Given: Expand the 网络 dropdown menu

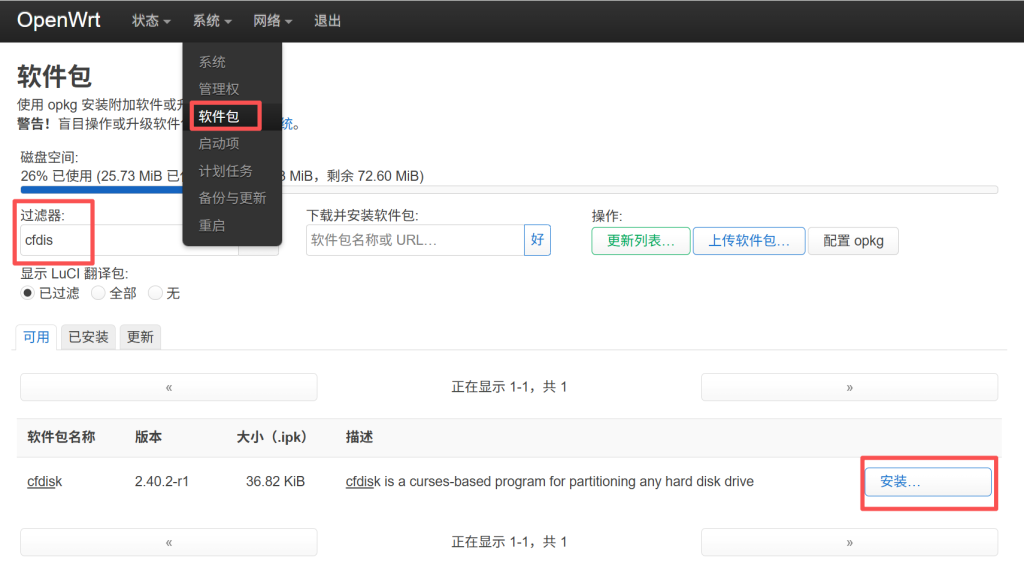Looking at the screenshot, I should point(272,21).
